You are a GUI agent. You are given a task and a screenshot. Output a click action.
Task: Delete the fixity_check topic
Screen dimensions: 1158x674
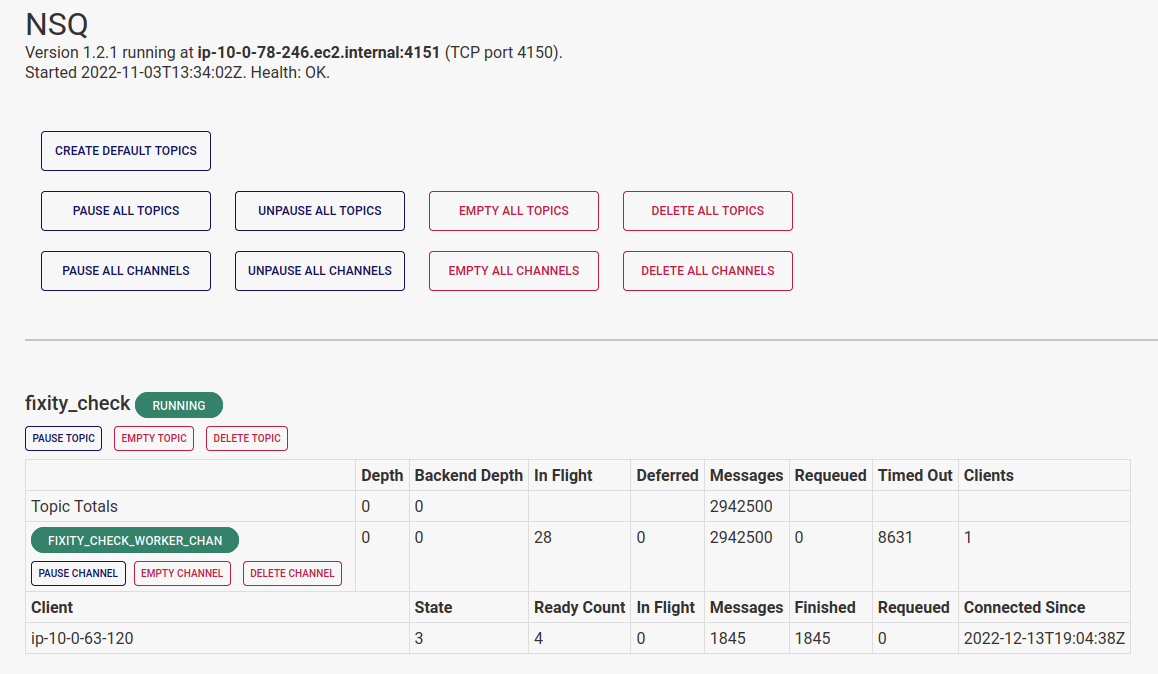click(x=247, y=439)
